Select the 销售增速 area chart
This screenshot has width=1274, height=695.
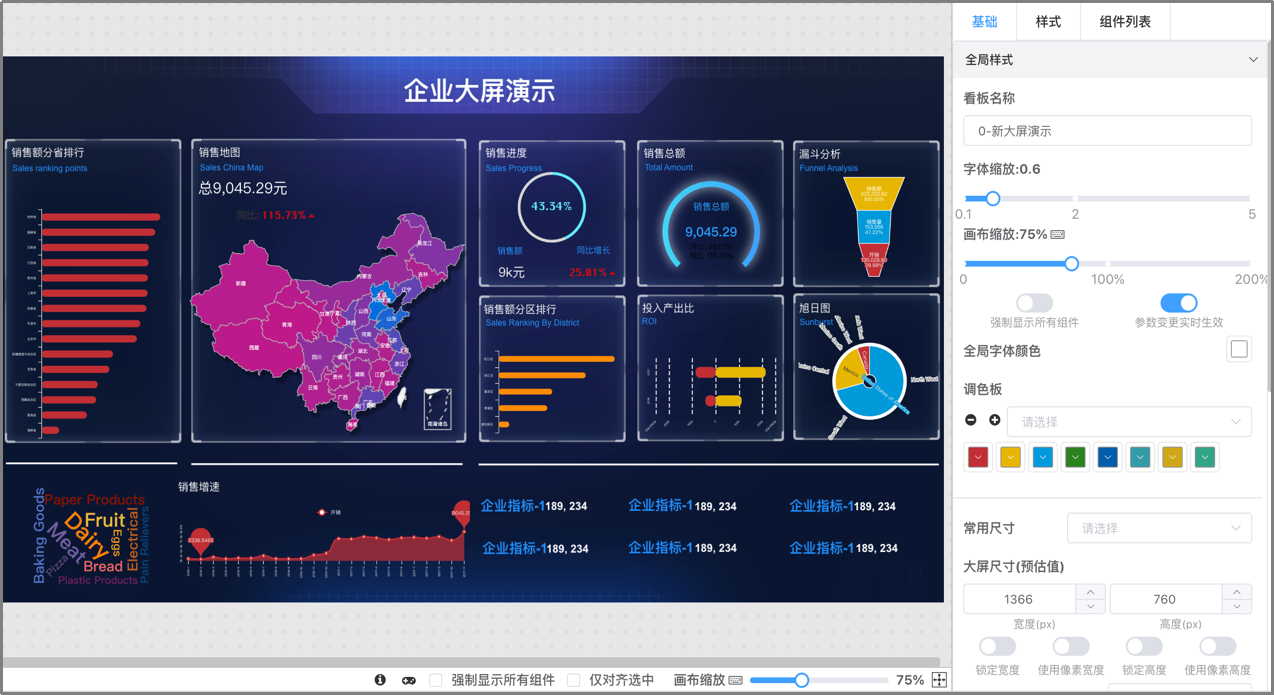pyautogui.click(x=324, y=530)
